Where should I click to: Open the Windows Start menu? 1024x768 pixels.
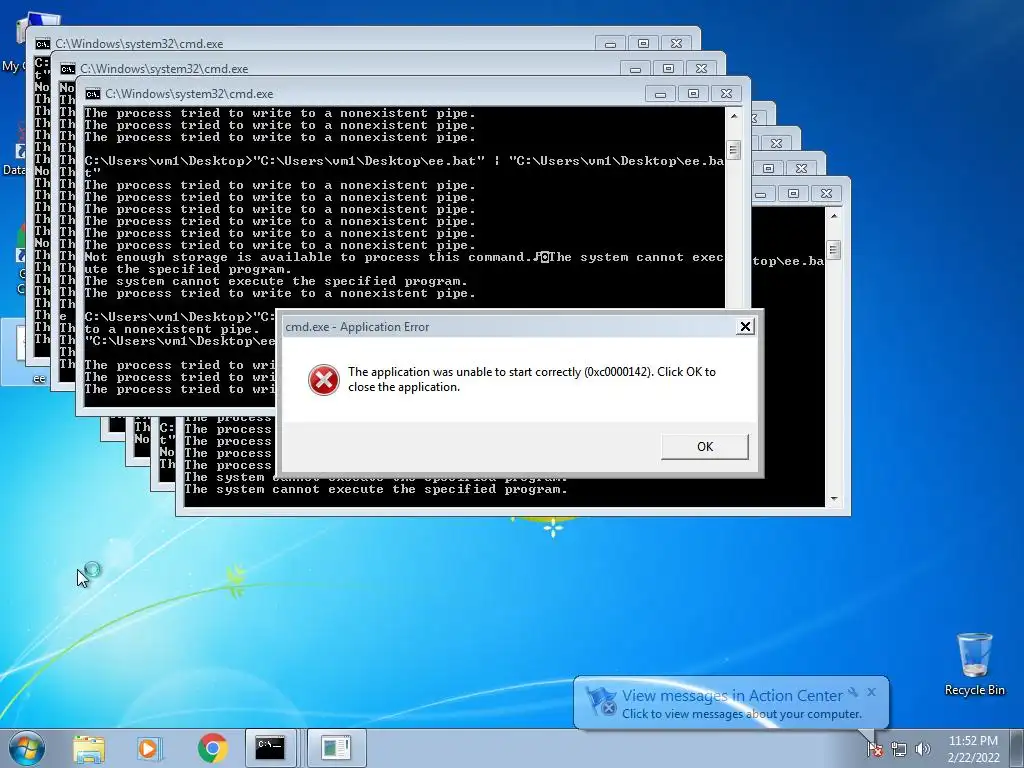click(27, 748)
